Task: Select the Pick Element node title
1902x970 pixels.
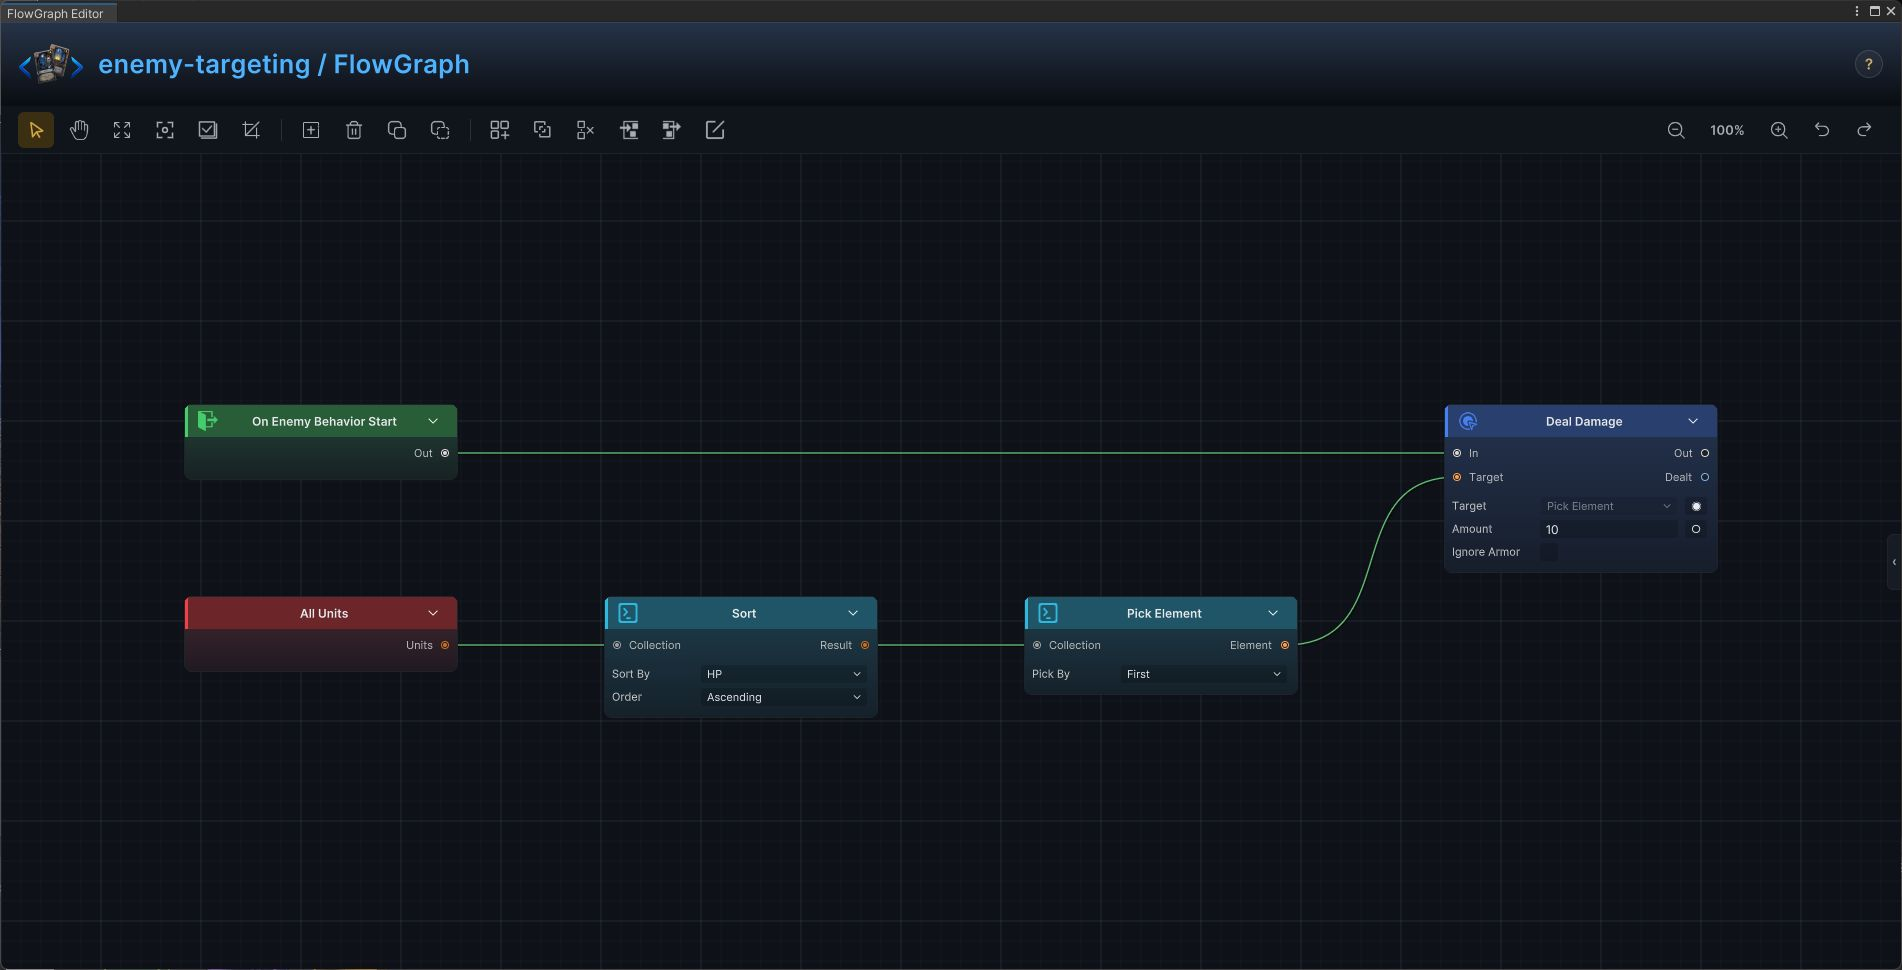Action: coord(1164,613)
